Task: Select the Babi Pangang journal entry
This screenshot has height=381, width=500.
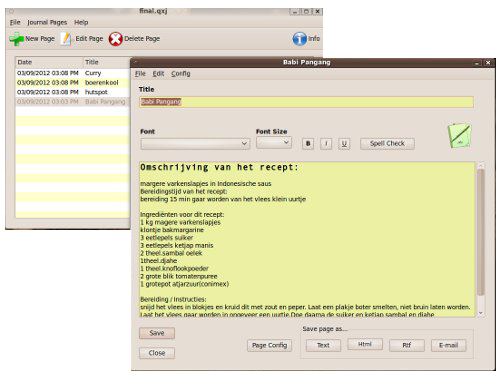Action: 72,102
